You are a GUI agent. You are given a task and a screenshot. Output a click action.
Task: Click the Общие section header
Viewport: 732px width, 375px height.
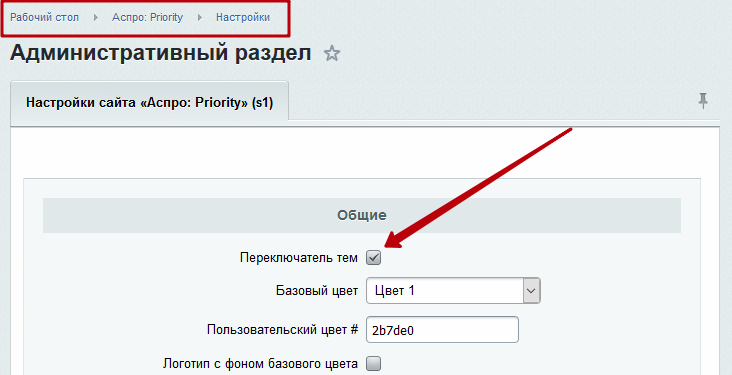[362, 215]
